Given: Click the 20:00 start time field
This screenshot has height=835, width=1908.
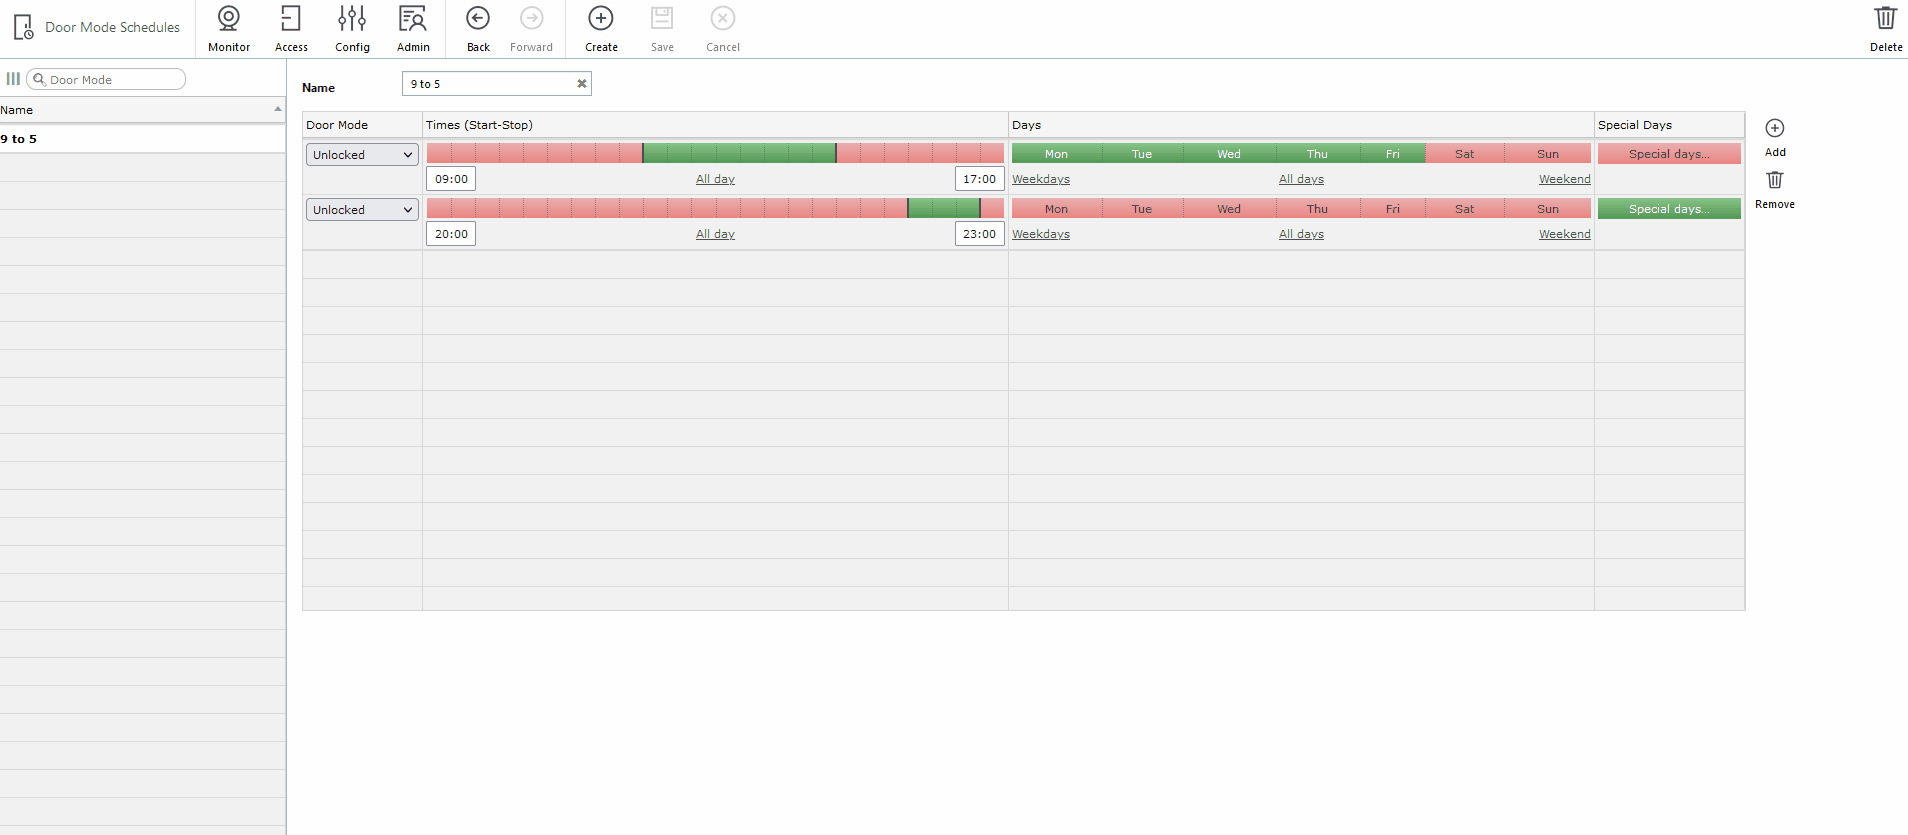Looking at the screenshot, I should 451,234.
